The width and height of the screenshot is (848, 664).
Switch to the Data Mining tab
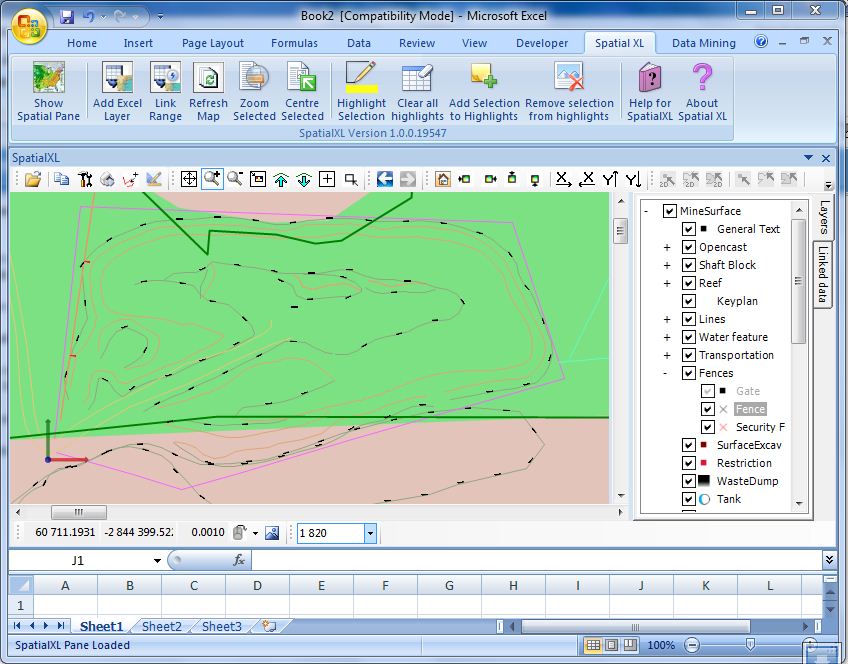point(703,43)
